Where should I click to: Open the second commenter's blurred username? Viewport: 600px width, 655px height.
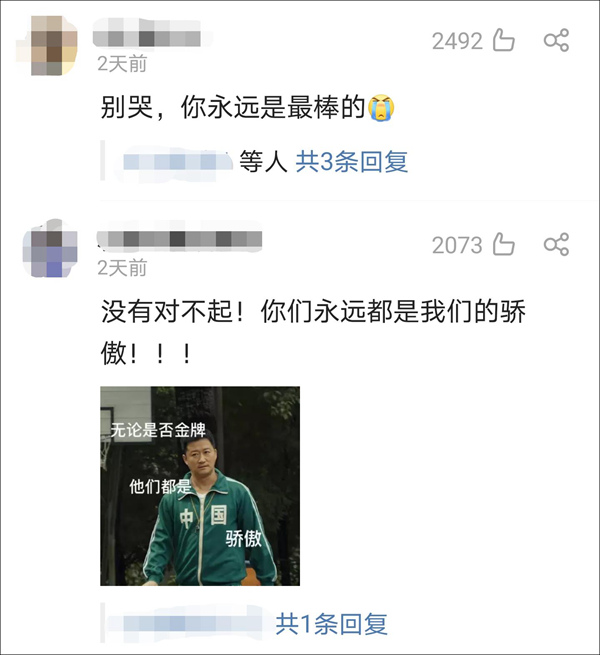click(x=179, y=239)
